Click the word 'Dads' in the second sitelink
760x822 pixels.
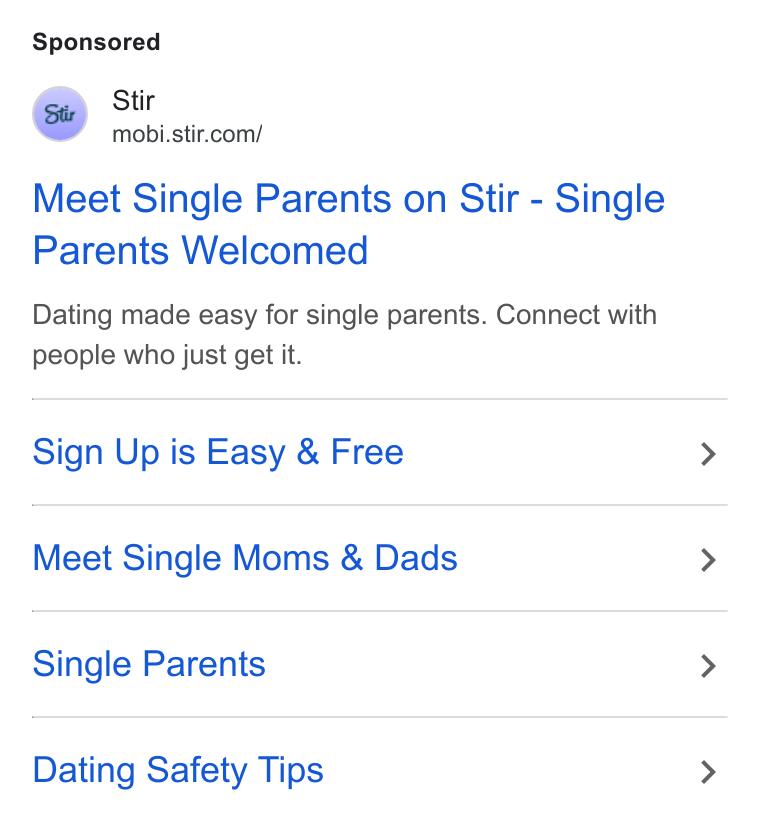(416, 558)
